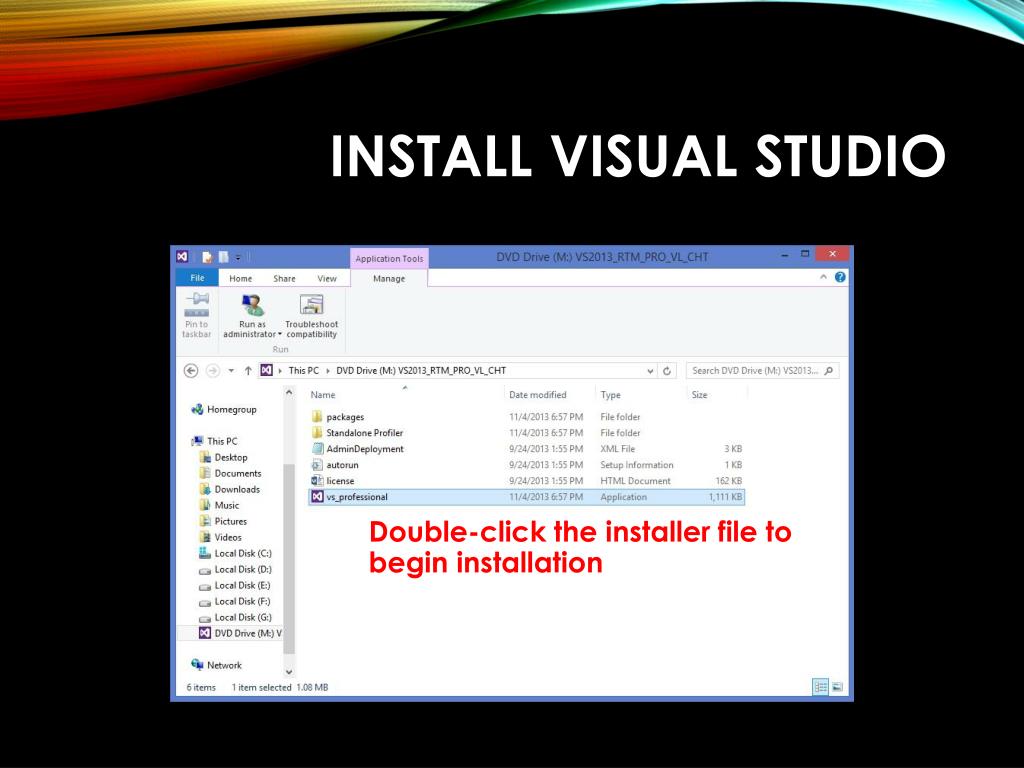Open Explorer help question mark
Viewport: 1024px width, 768px height.
tap(840, 277)
